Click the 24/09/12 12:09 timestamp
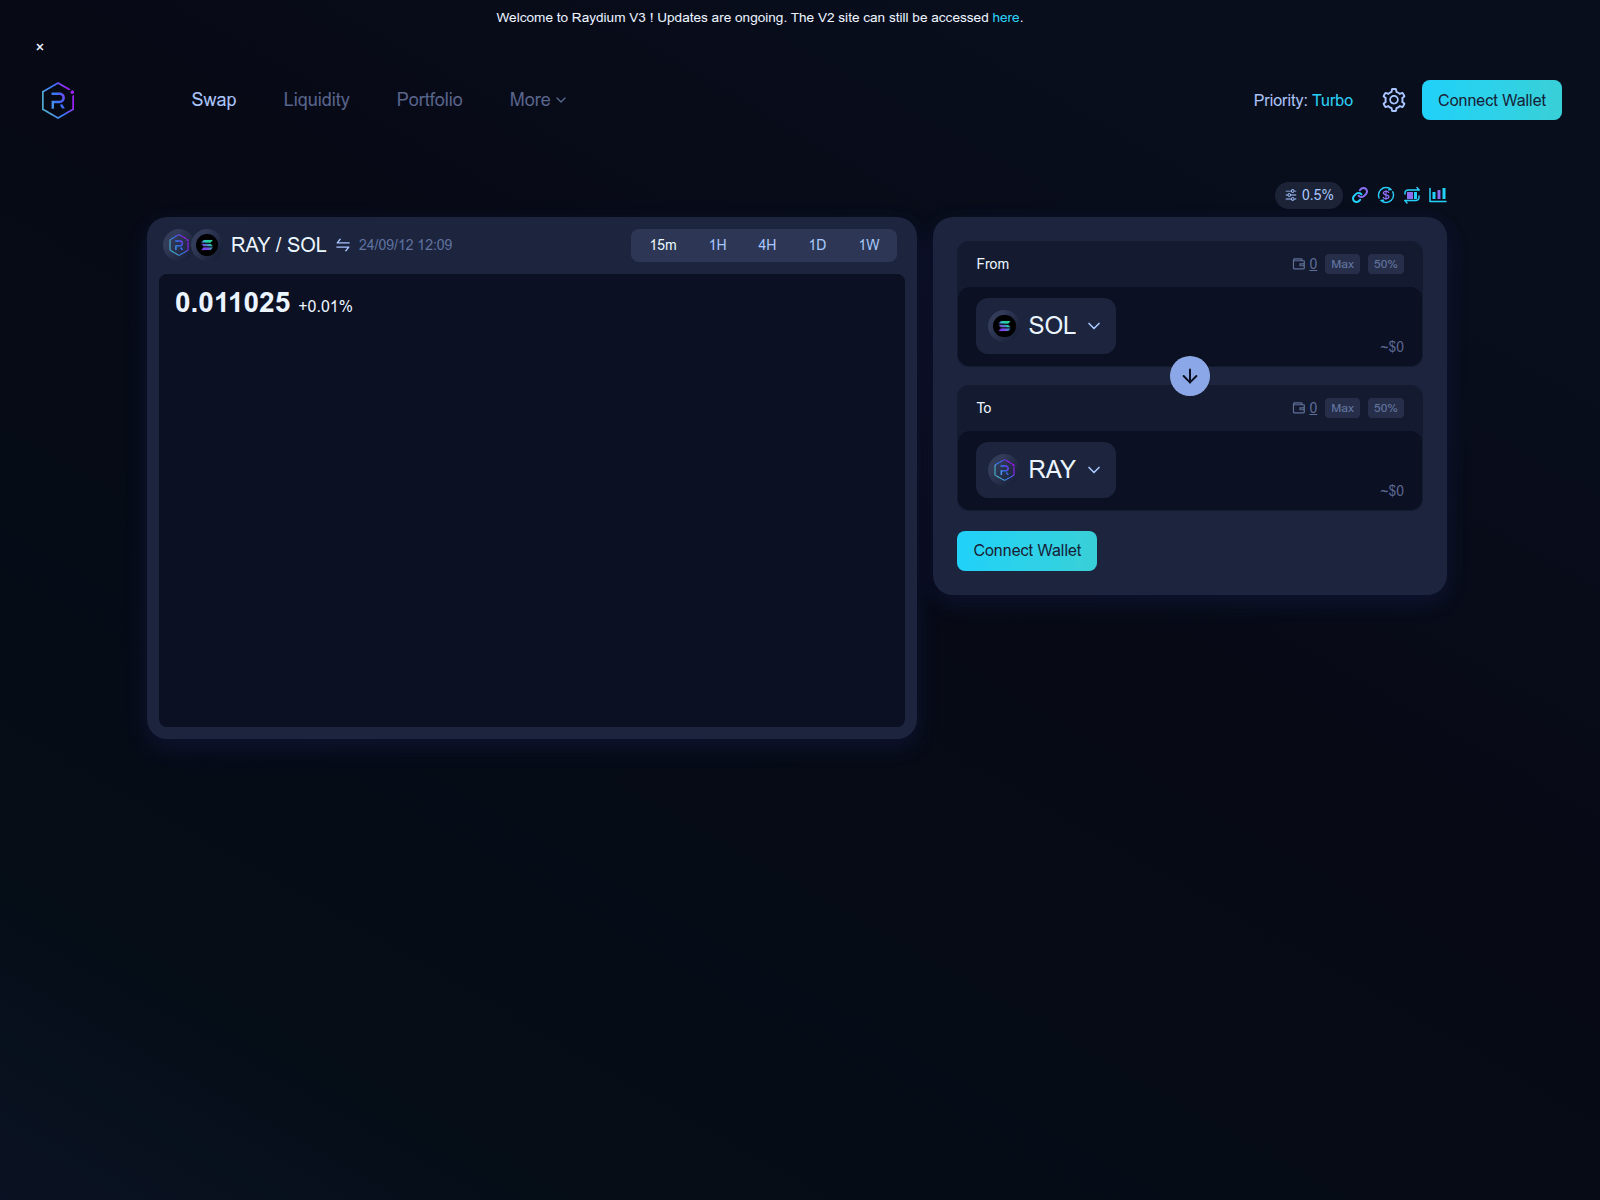Image resolution: width=1600 pixels, height=1200 pixels. point(405,245)
